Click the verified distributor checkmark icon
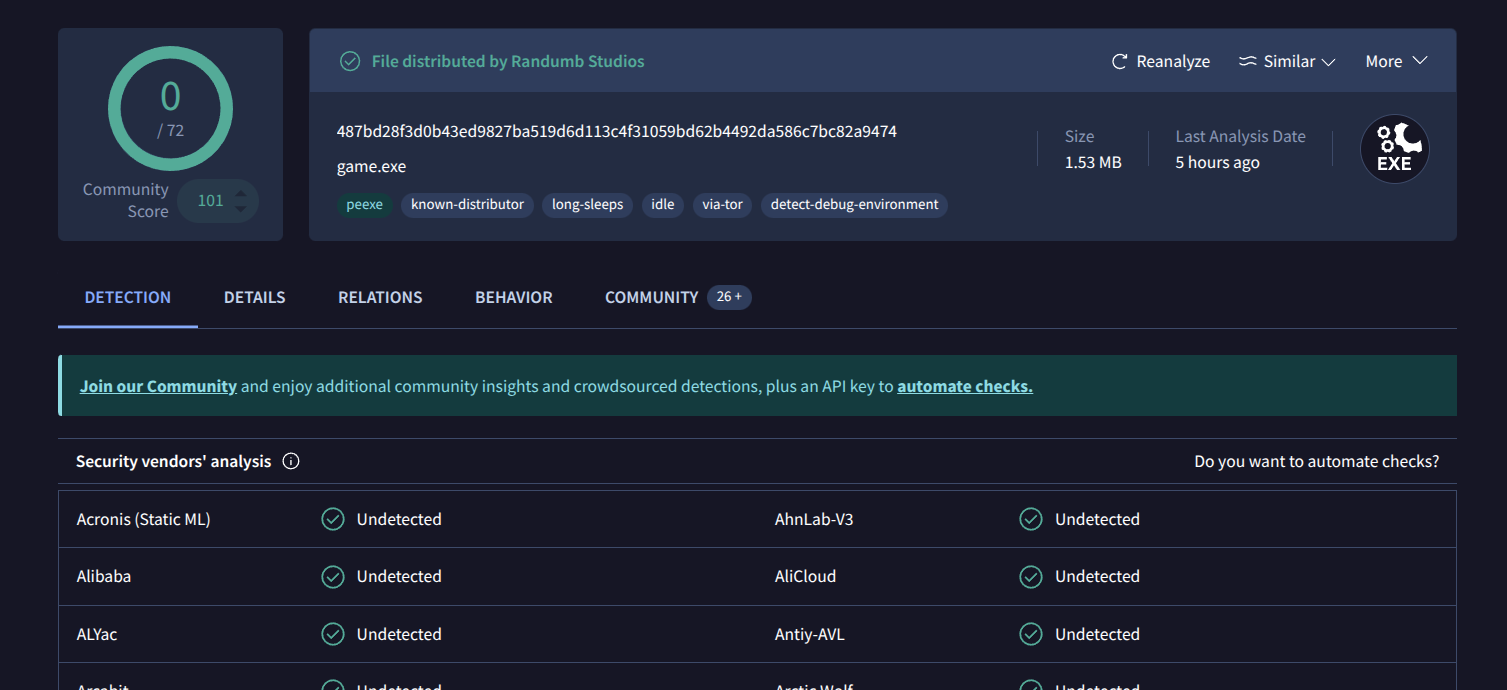The image size is (1507, 690). pos(350,62)
